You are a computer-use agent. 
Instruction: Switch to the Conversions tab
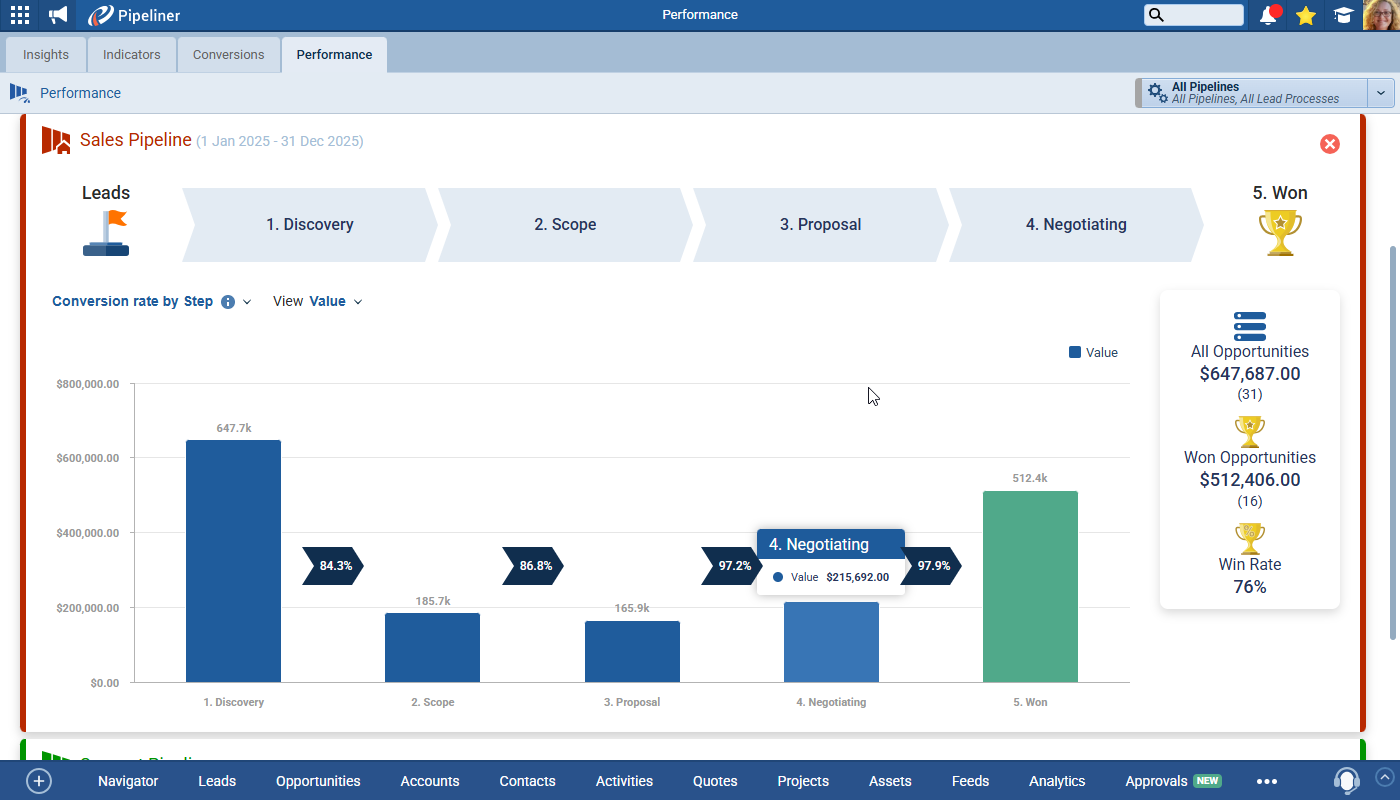click(228, 55)
